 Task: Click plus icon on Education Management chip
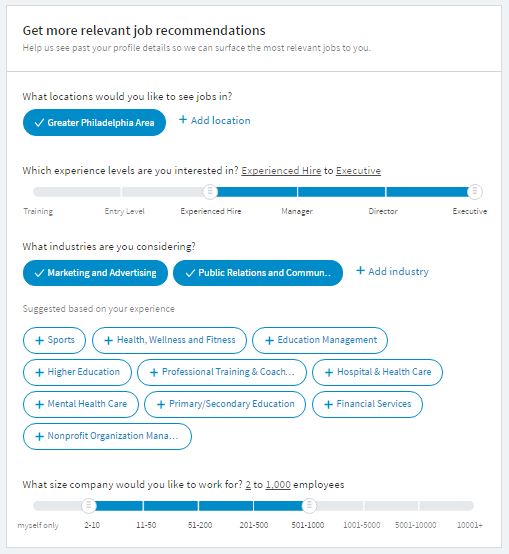click(270, 340)
